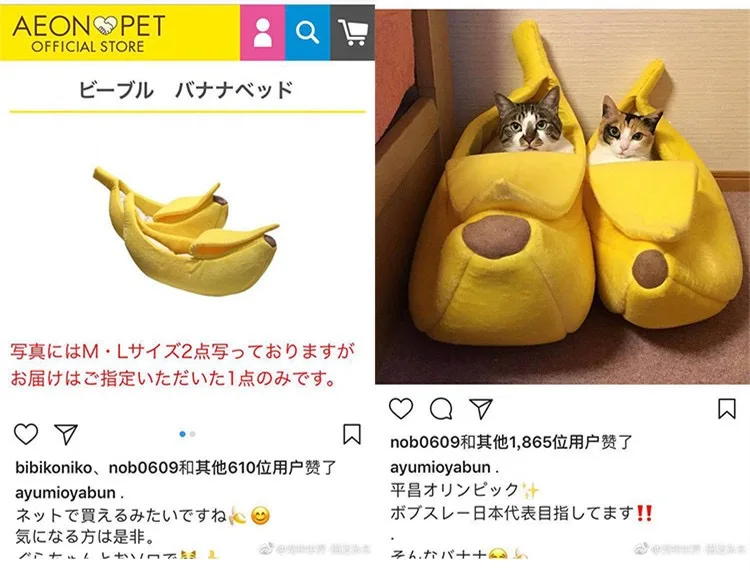Save the right post with bookmark icon
750x571 pixels.
click(727, 409)
